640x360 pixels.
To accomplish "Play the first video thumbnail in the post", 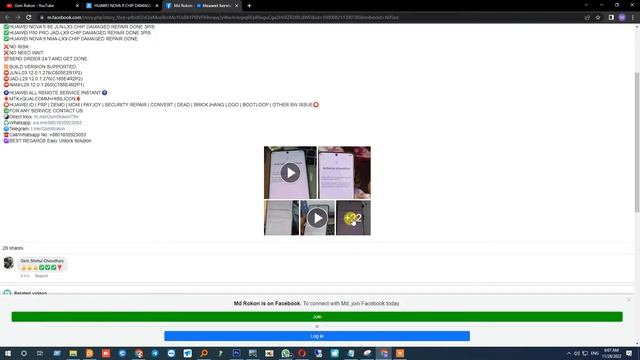I will [290, 173].
